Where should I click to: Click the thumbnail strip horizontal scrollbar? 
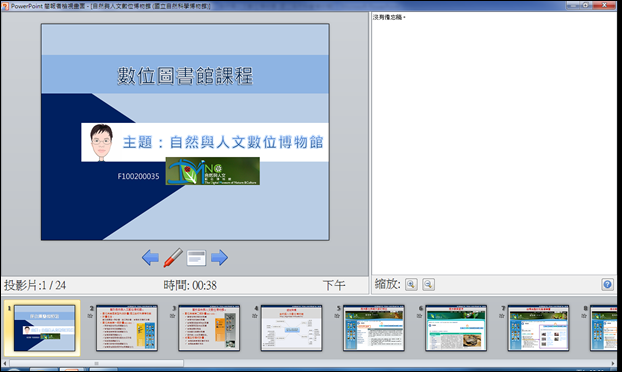point(96,363)
